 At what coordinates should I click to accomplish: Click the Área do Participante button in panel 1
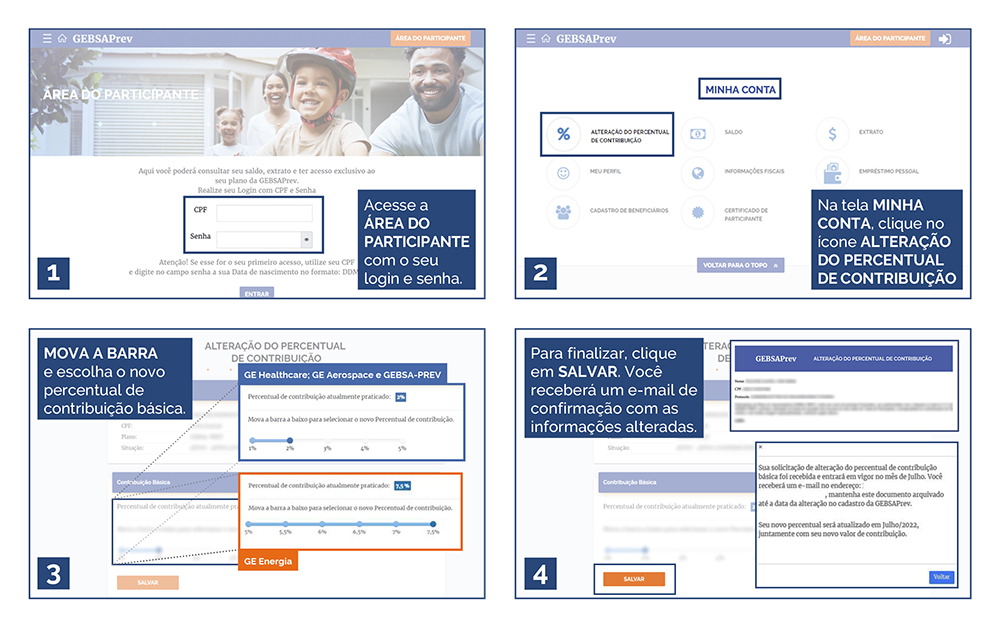430,38
